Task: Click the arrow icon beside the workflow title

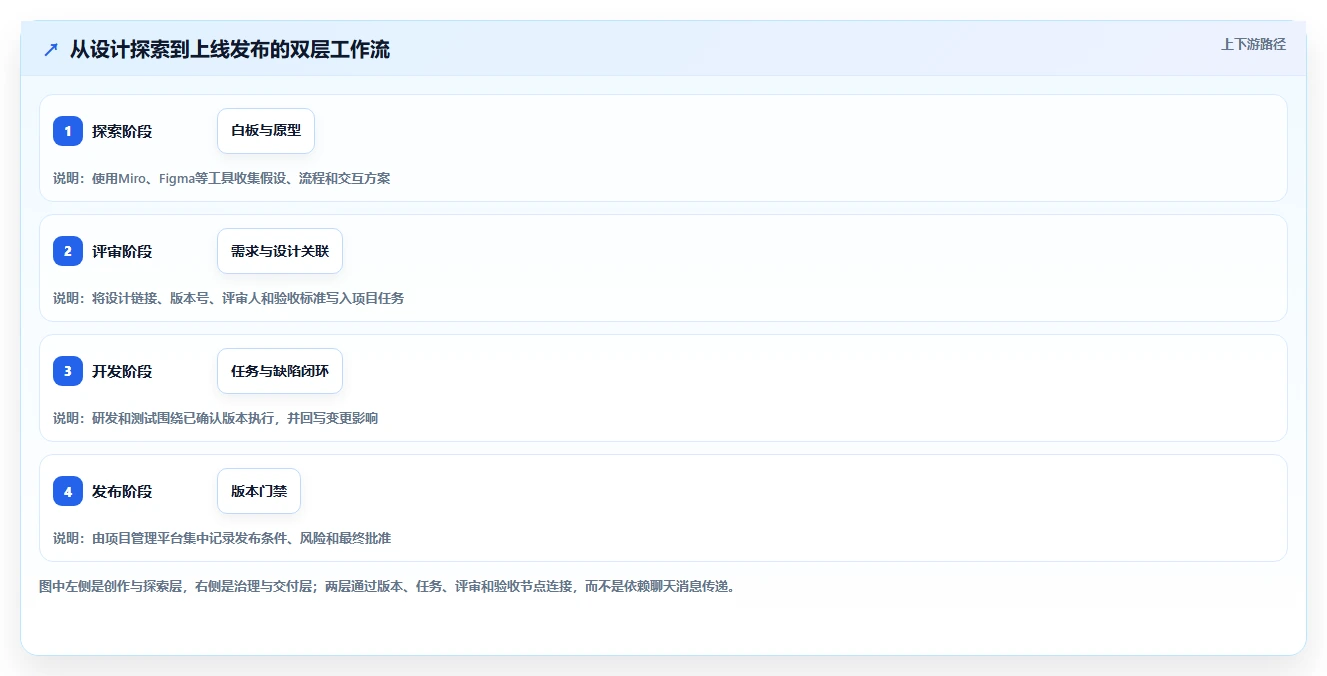Action: (51, 50)
